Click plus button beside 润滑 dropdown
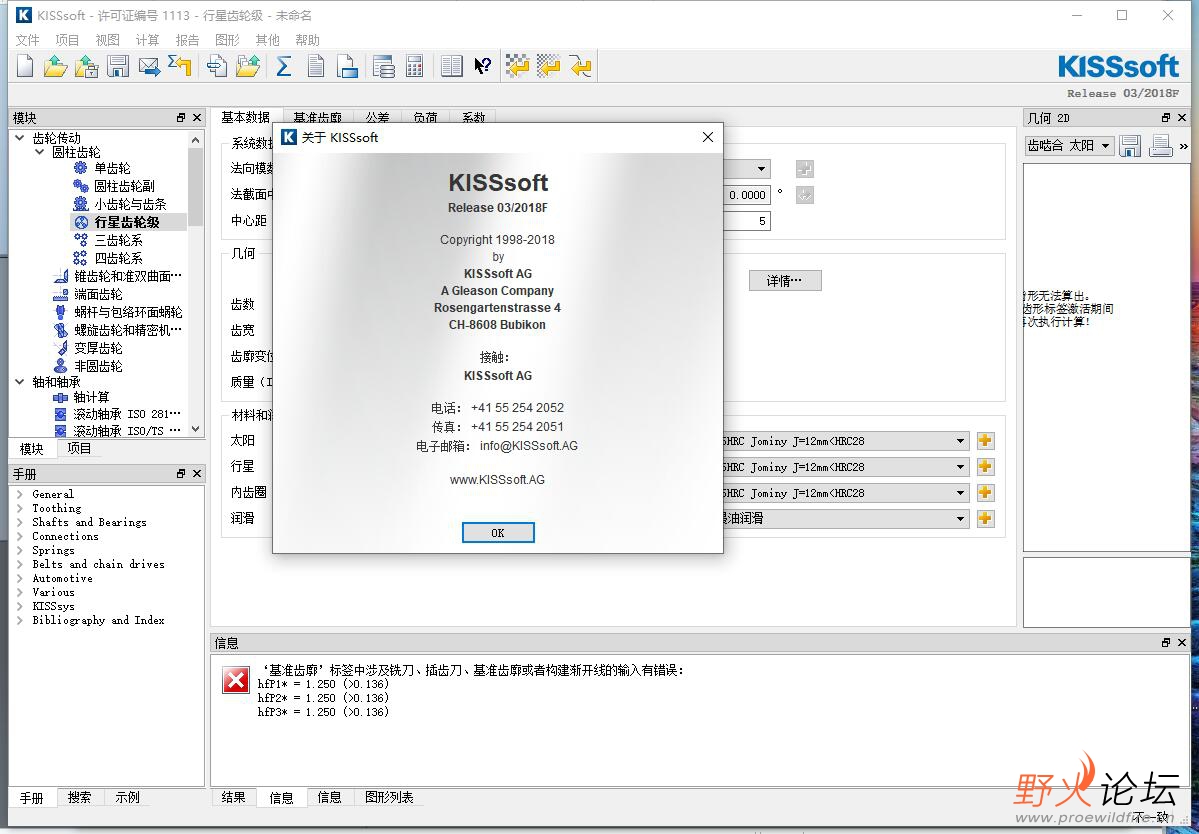 coord(985,519)
